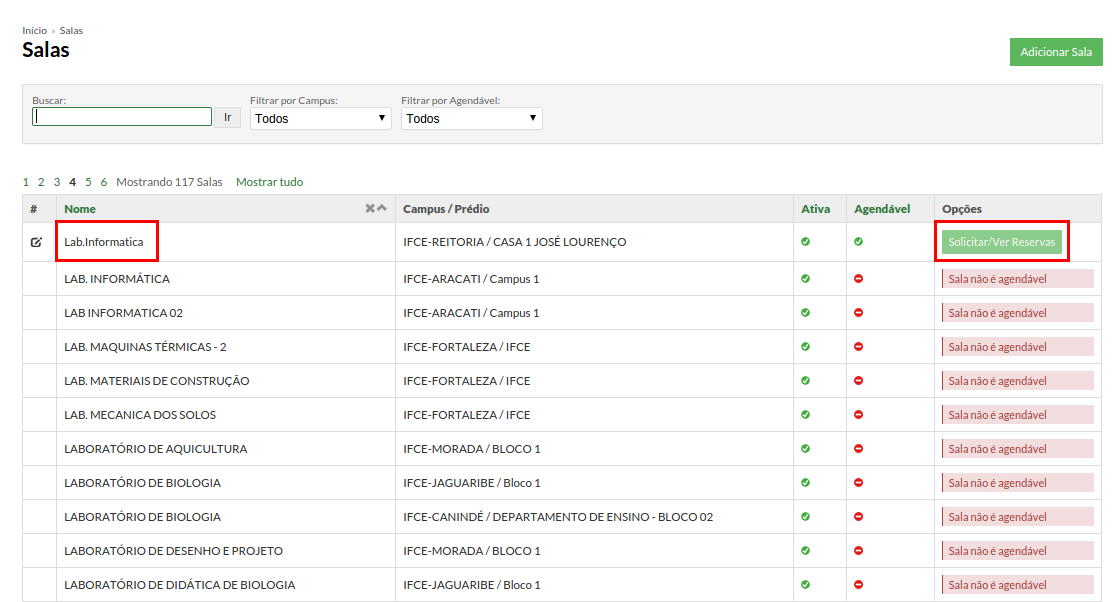Remove sorting with the X icon in Nome header
The width and height of the screenshot is (1119, 602).
[370, 208]
